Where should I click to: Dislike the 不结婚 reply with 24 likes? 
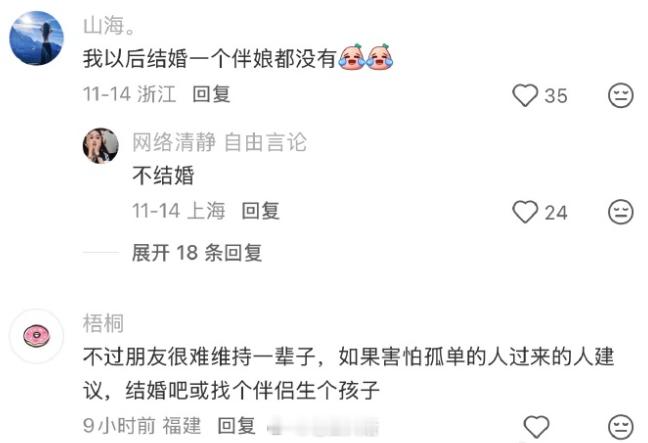pyautogui.click(x=620, y=212)
